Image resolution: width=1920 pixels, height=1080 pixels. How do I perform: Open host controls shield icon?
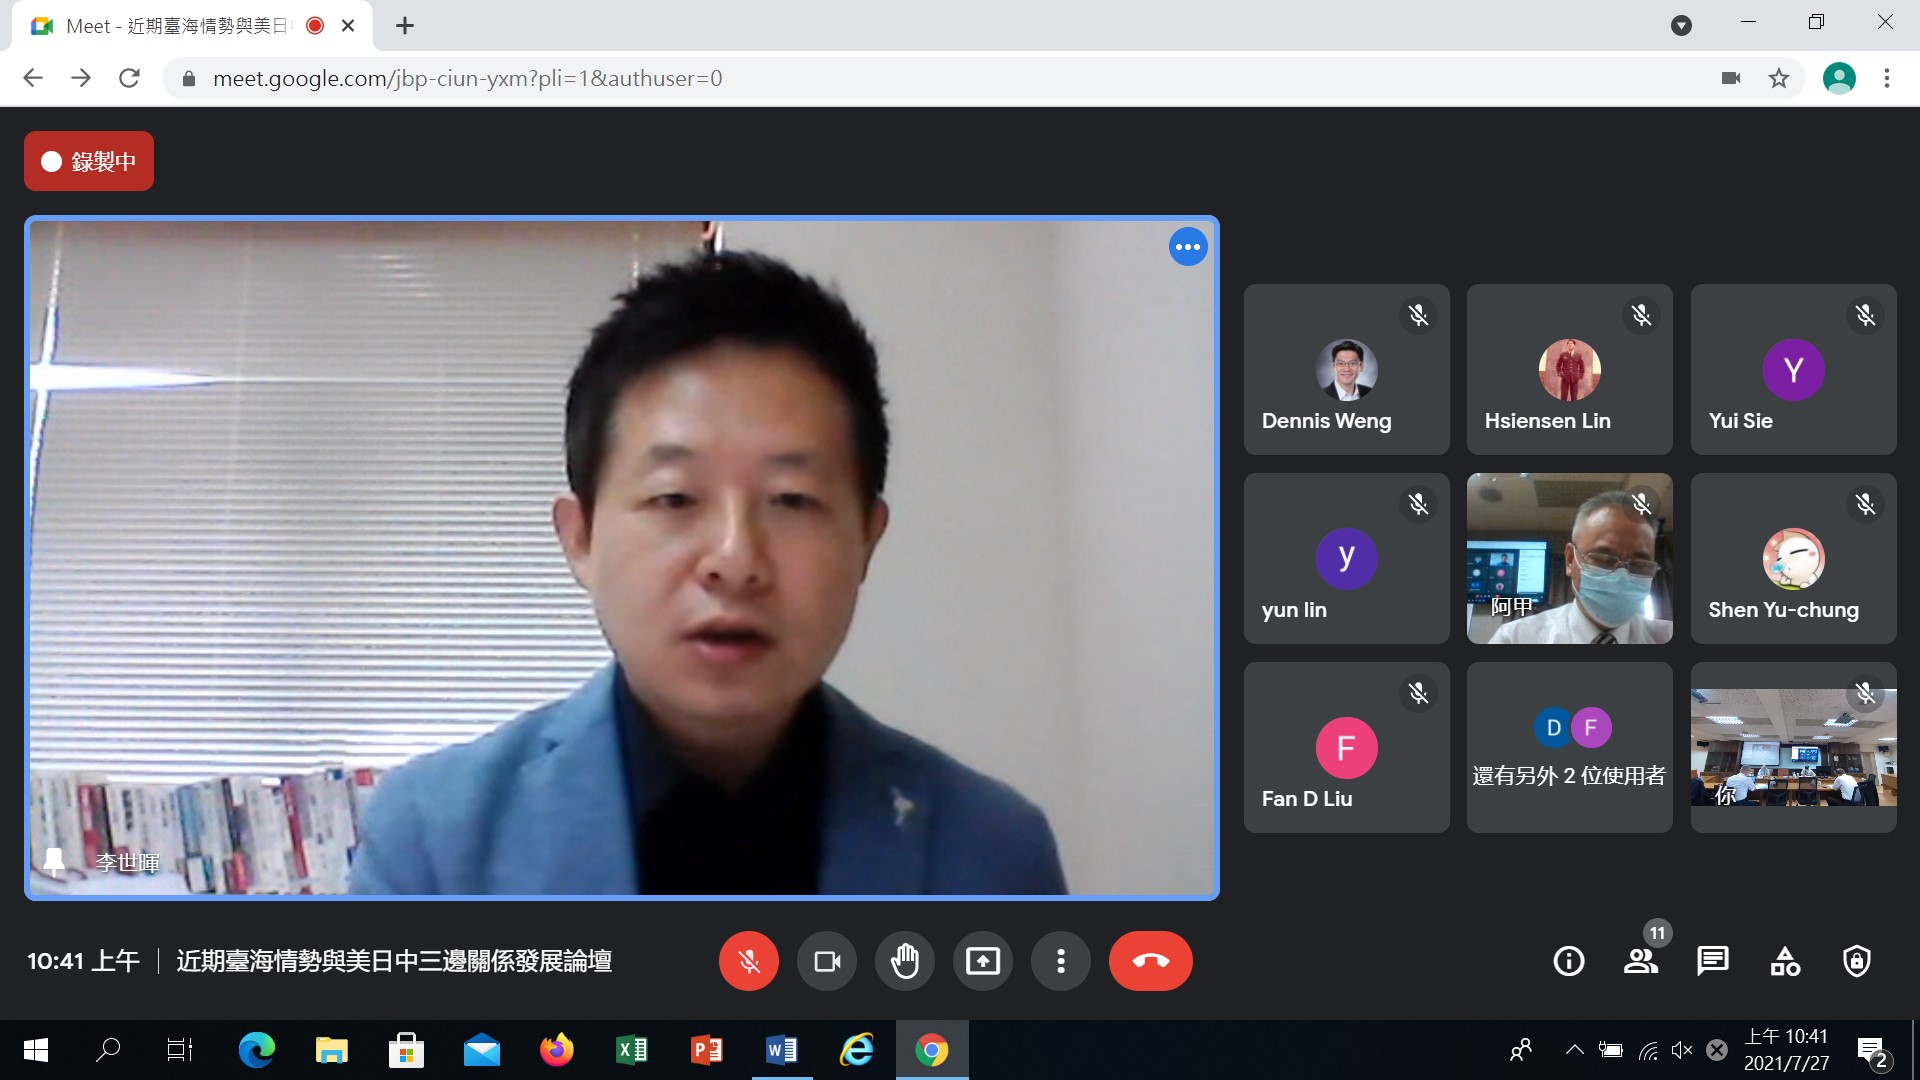pos(1857,961)
